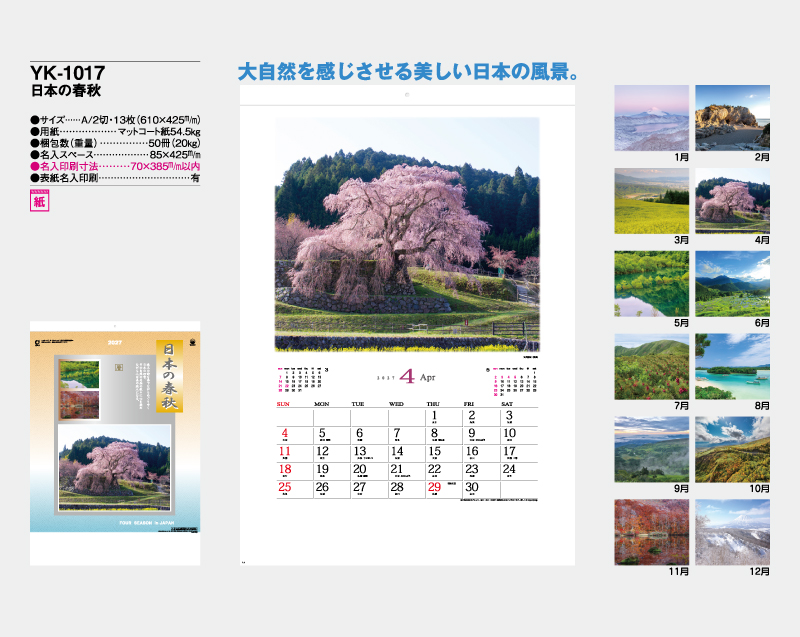Select the March yellow flower field thumbnail
The height and width of the screenshot is (637, 800).
point(651,201)
